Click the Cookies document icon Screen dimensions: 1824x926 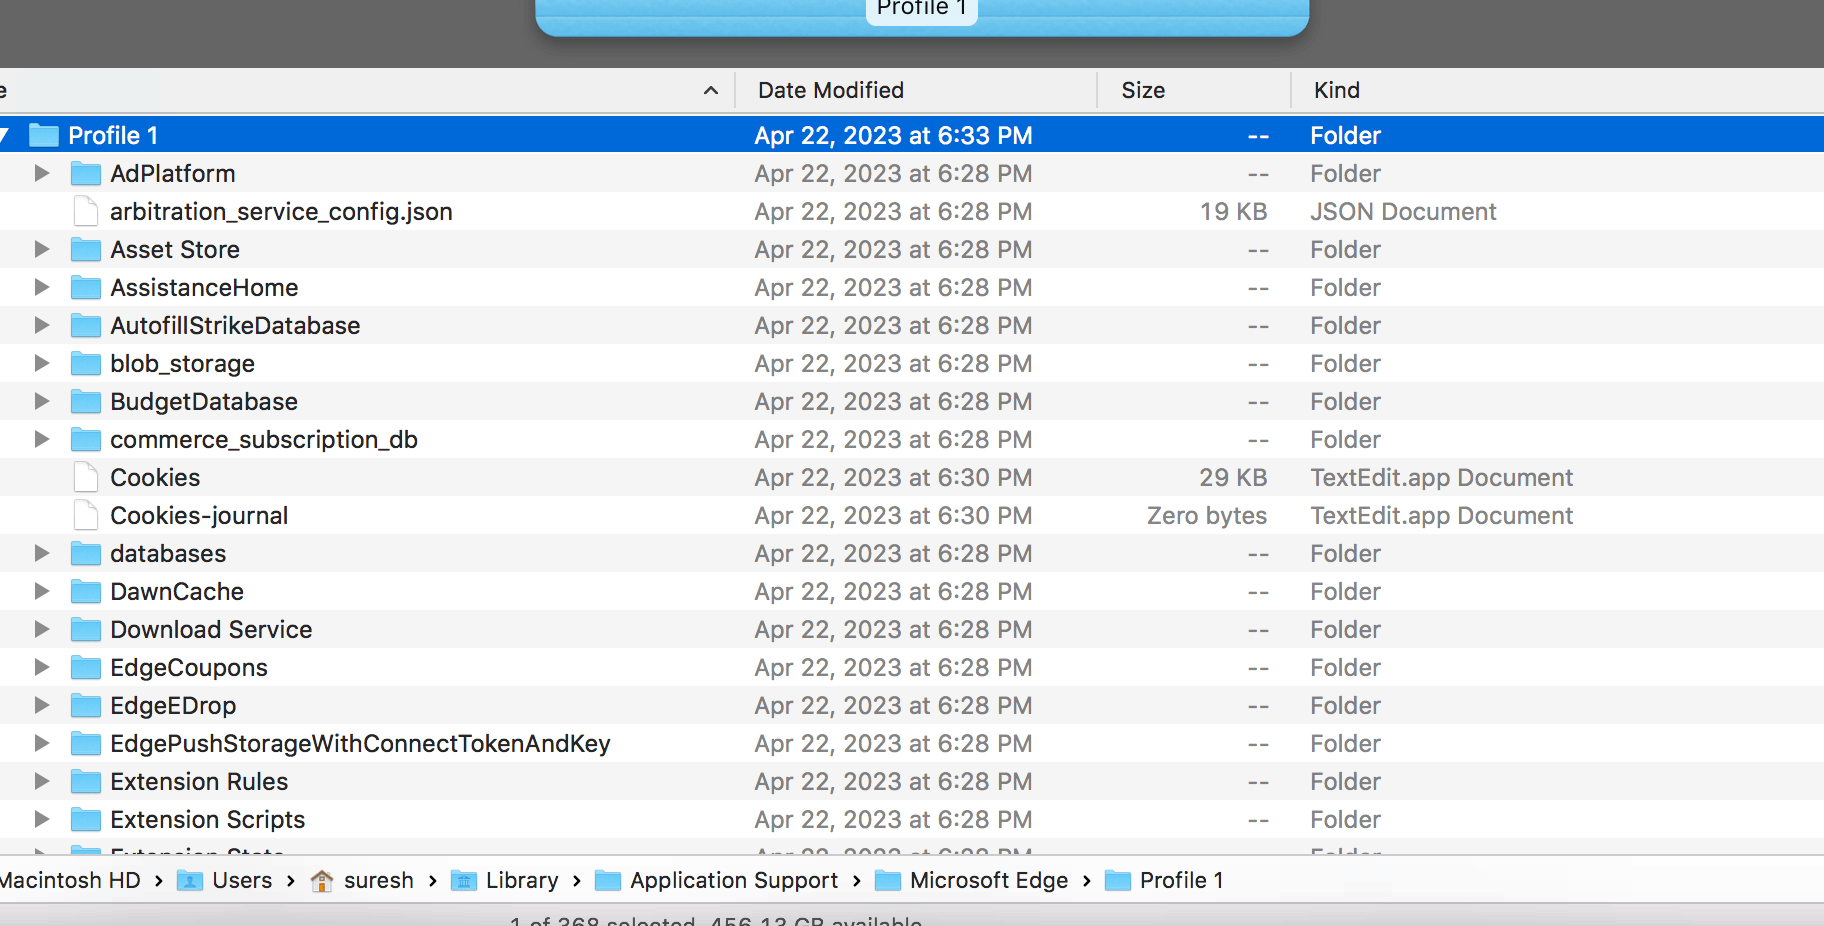pyautogui.click(x=86, y=478)
